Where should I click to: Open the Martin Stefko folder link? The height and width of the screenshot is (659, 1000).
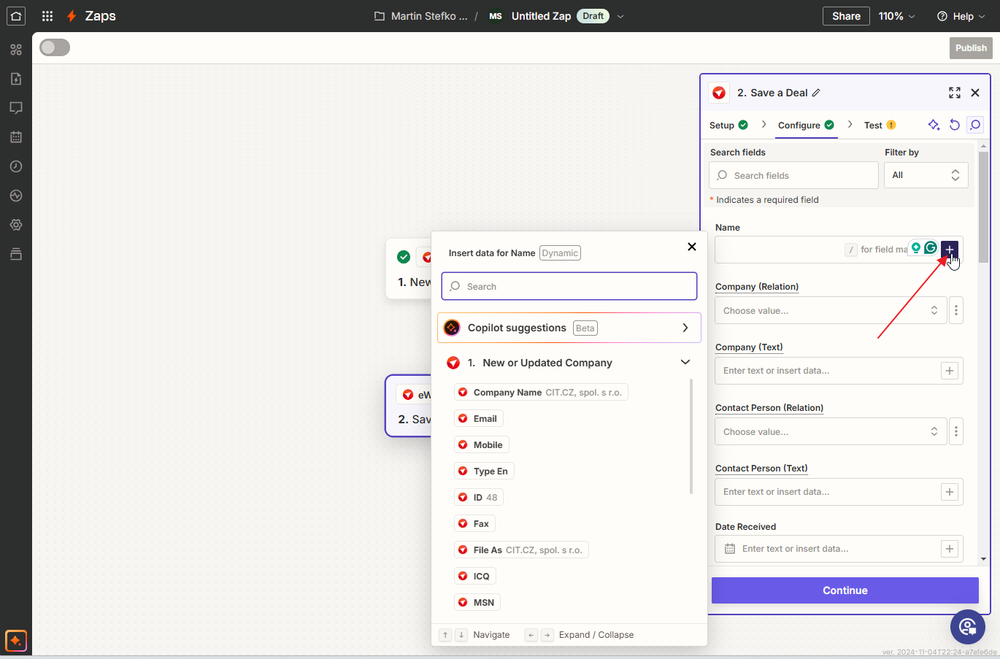pos(421,16)
